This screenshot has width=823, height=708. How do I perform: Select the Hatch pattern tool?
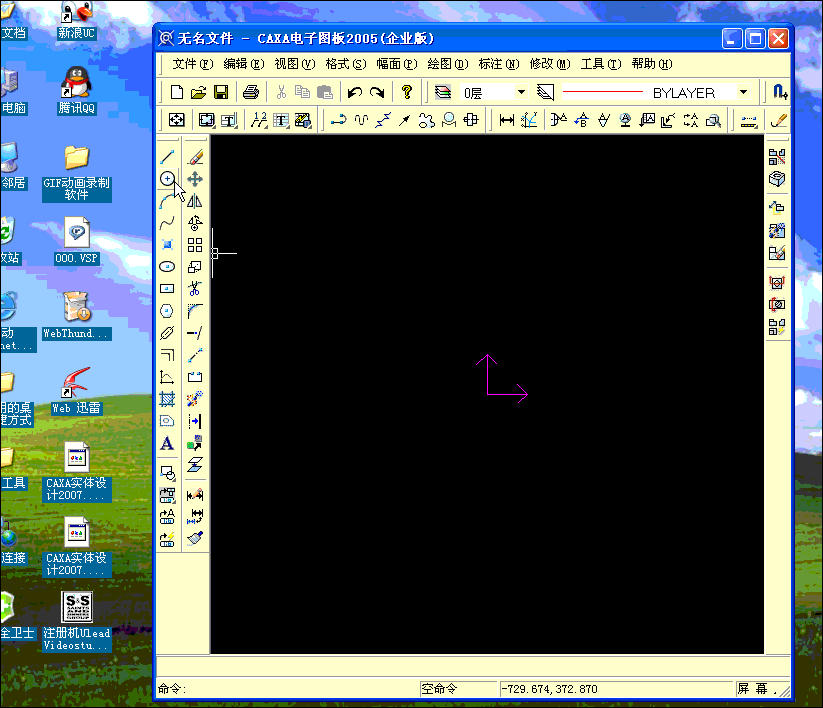pos(167,399)
